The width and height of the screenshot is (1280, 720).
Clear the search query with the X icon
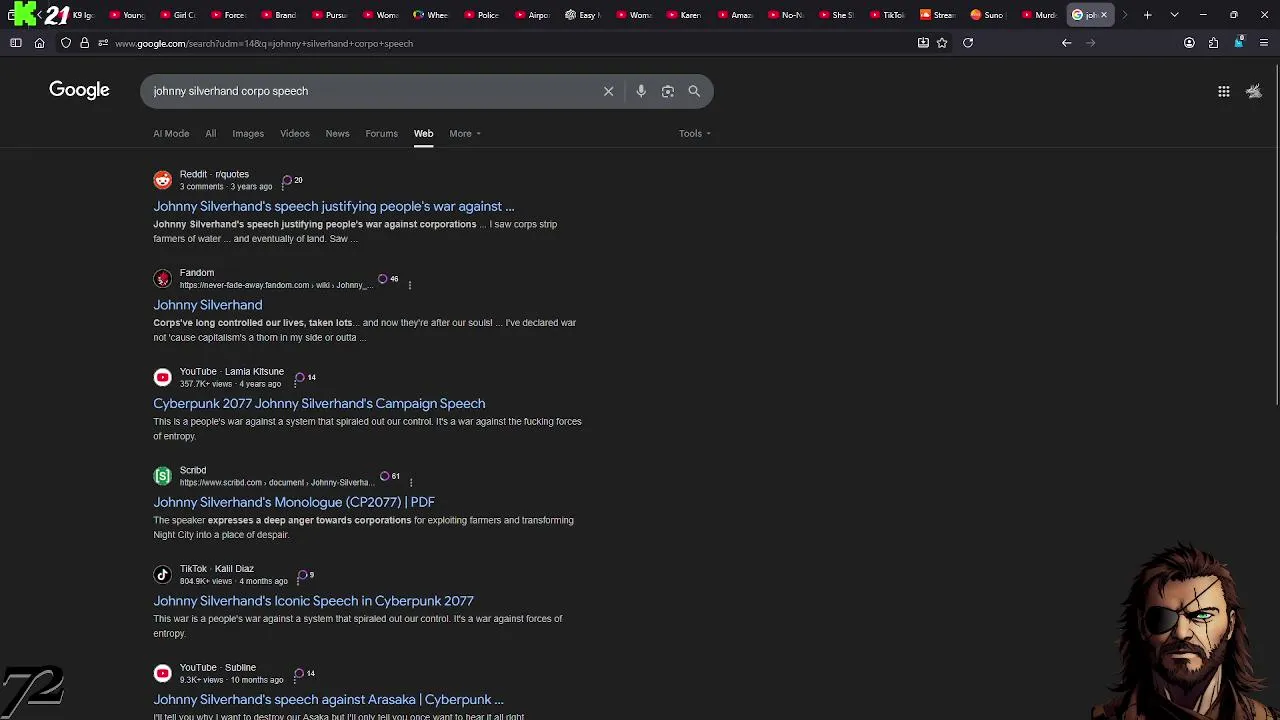coord(608,91)
